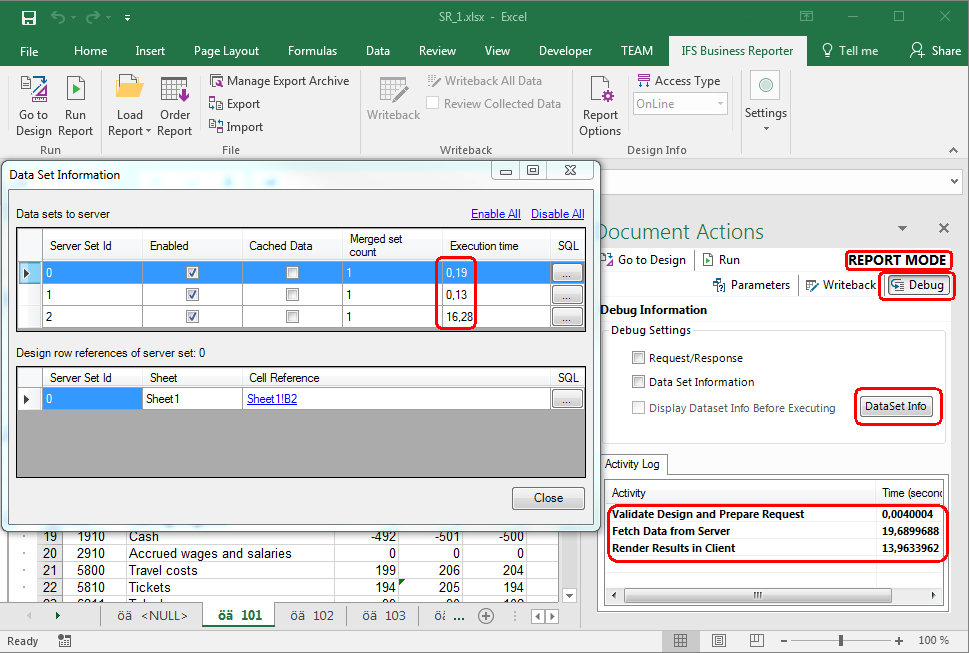Image resolution: width=969 pixels, height=653 pixels.
Task: Click Activity Log horizontal scrollbar
Action: tap(758, 596)
